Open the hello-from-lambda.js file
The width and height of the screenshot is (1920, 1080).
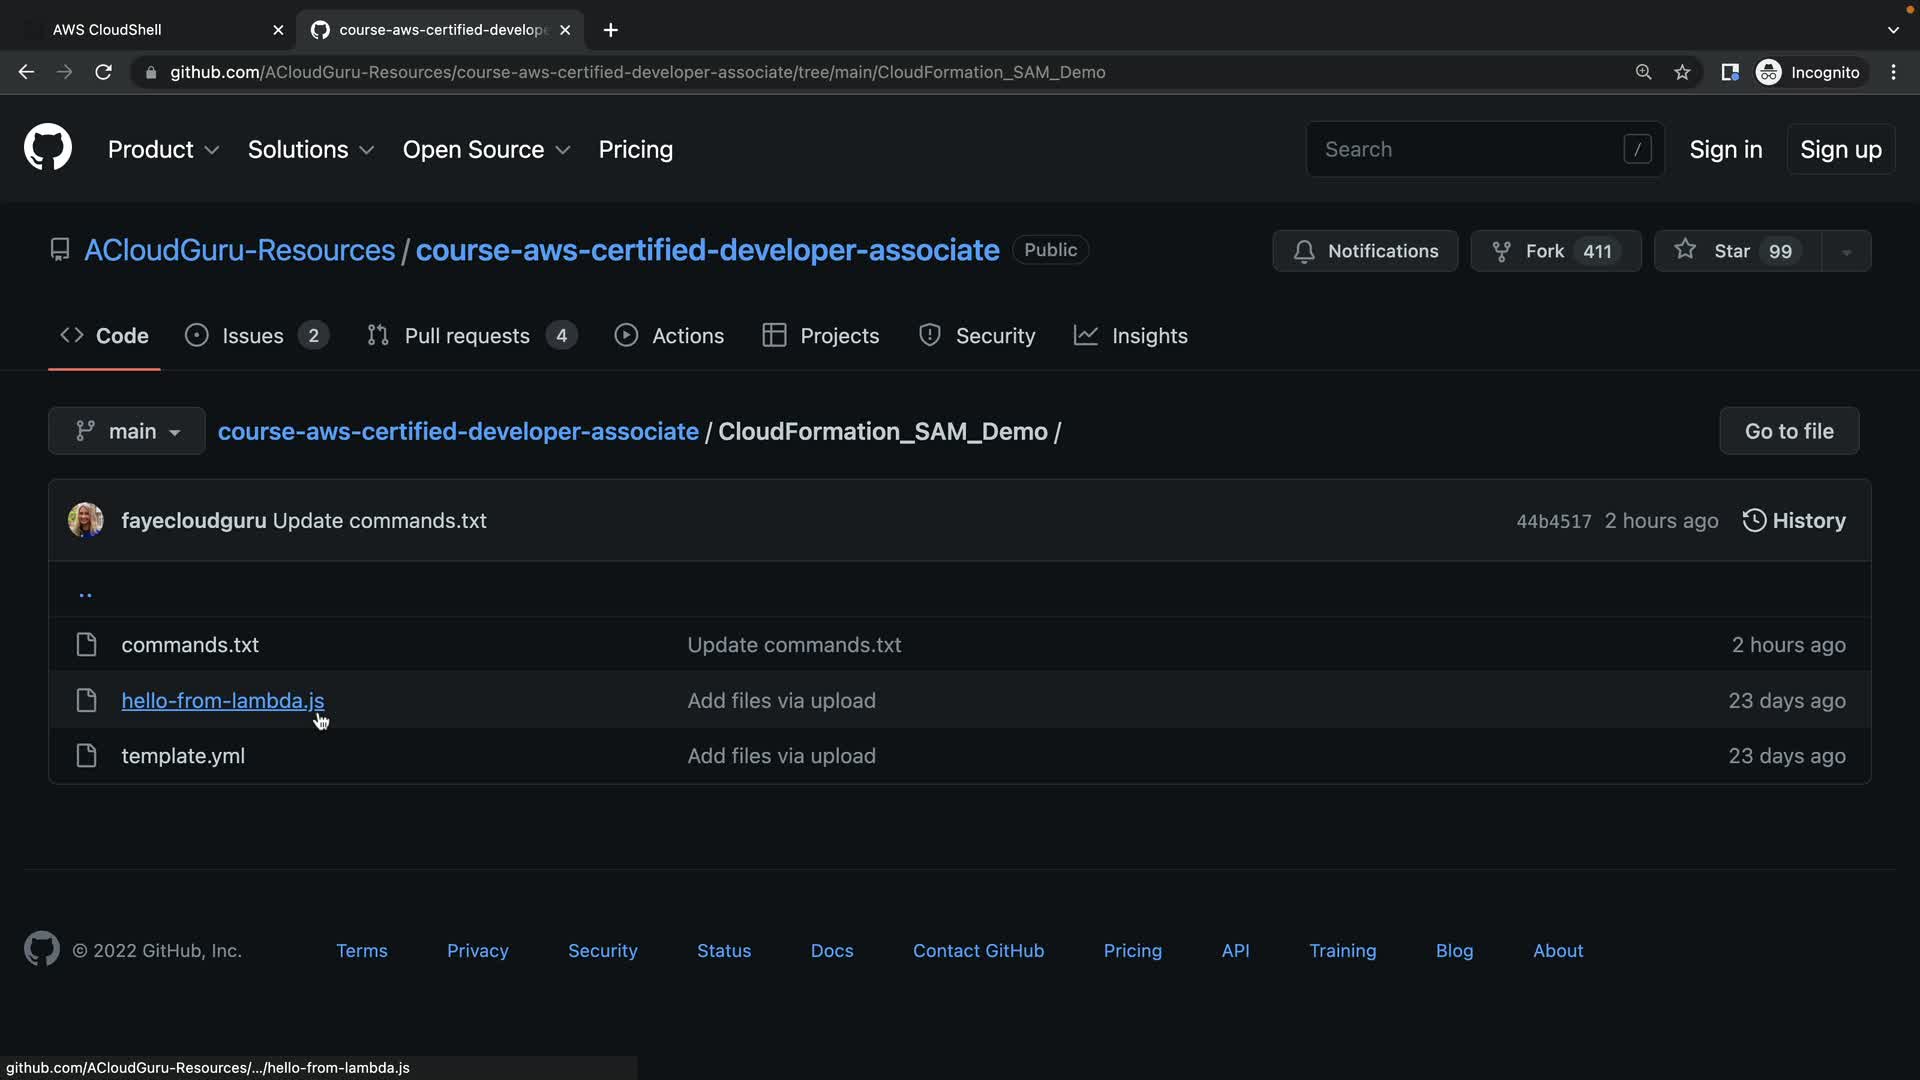(222, 701)
